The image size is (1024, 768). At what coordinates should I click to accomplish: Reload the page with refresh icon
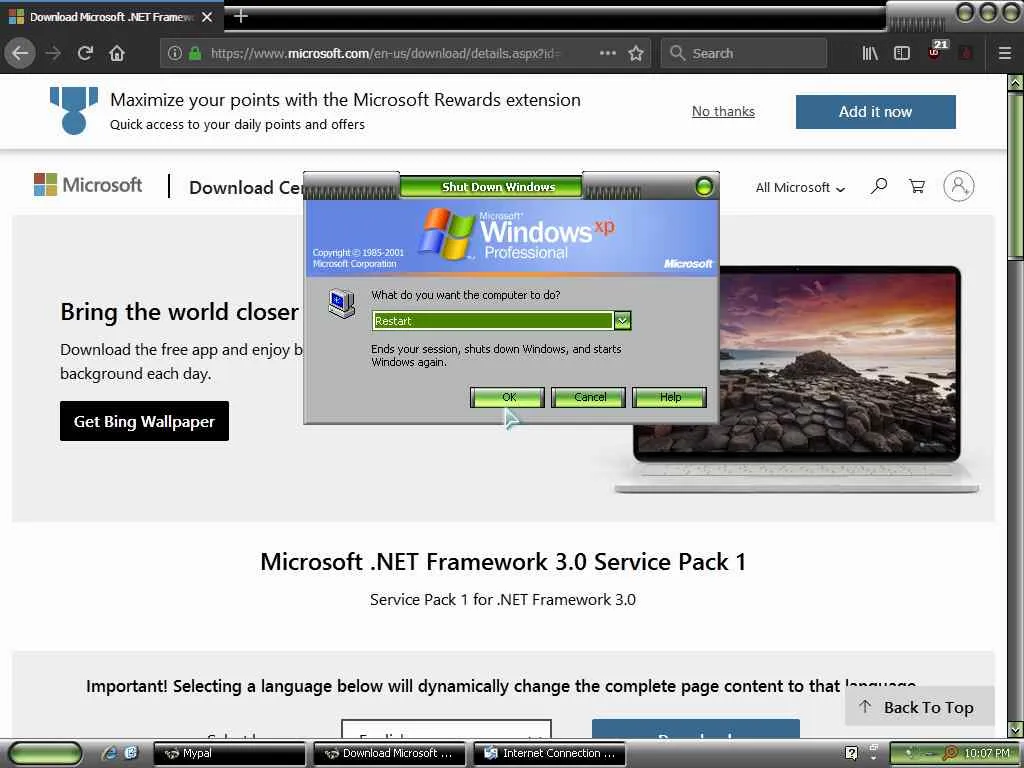click(85, 53)
